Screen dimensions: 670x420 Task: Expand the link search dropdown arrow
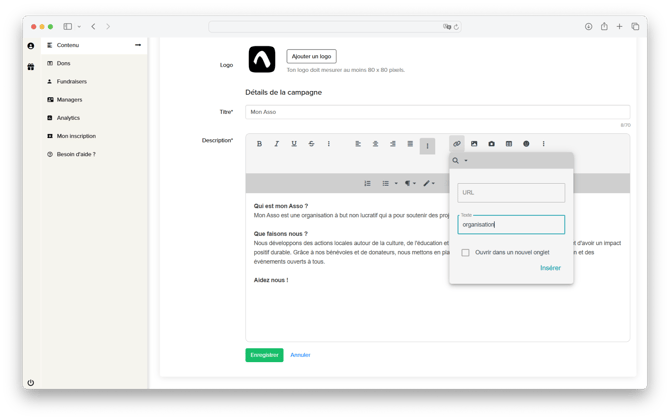pos(466,161)
